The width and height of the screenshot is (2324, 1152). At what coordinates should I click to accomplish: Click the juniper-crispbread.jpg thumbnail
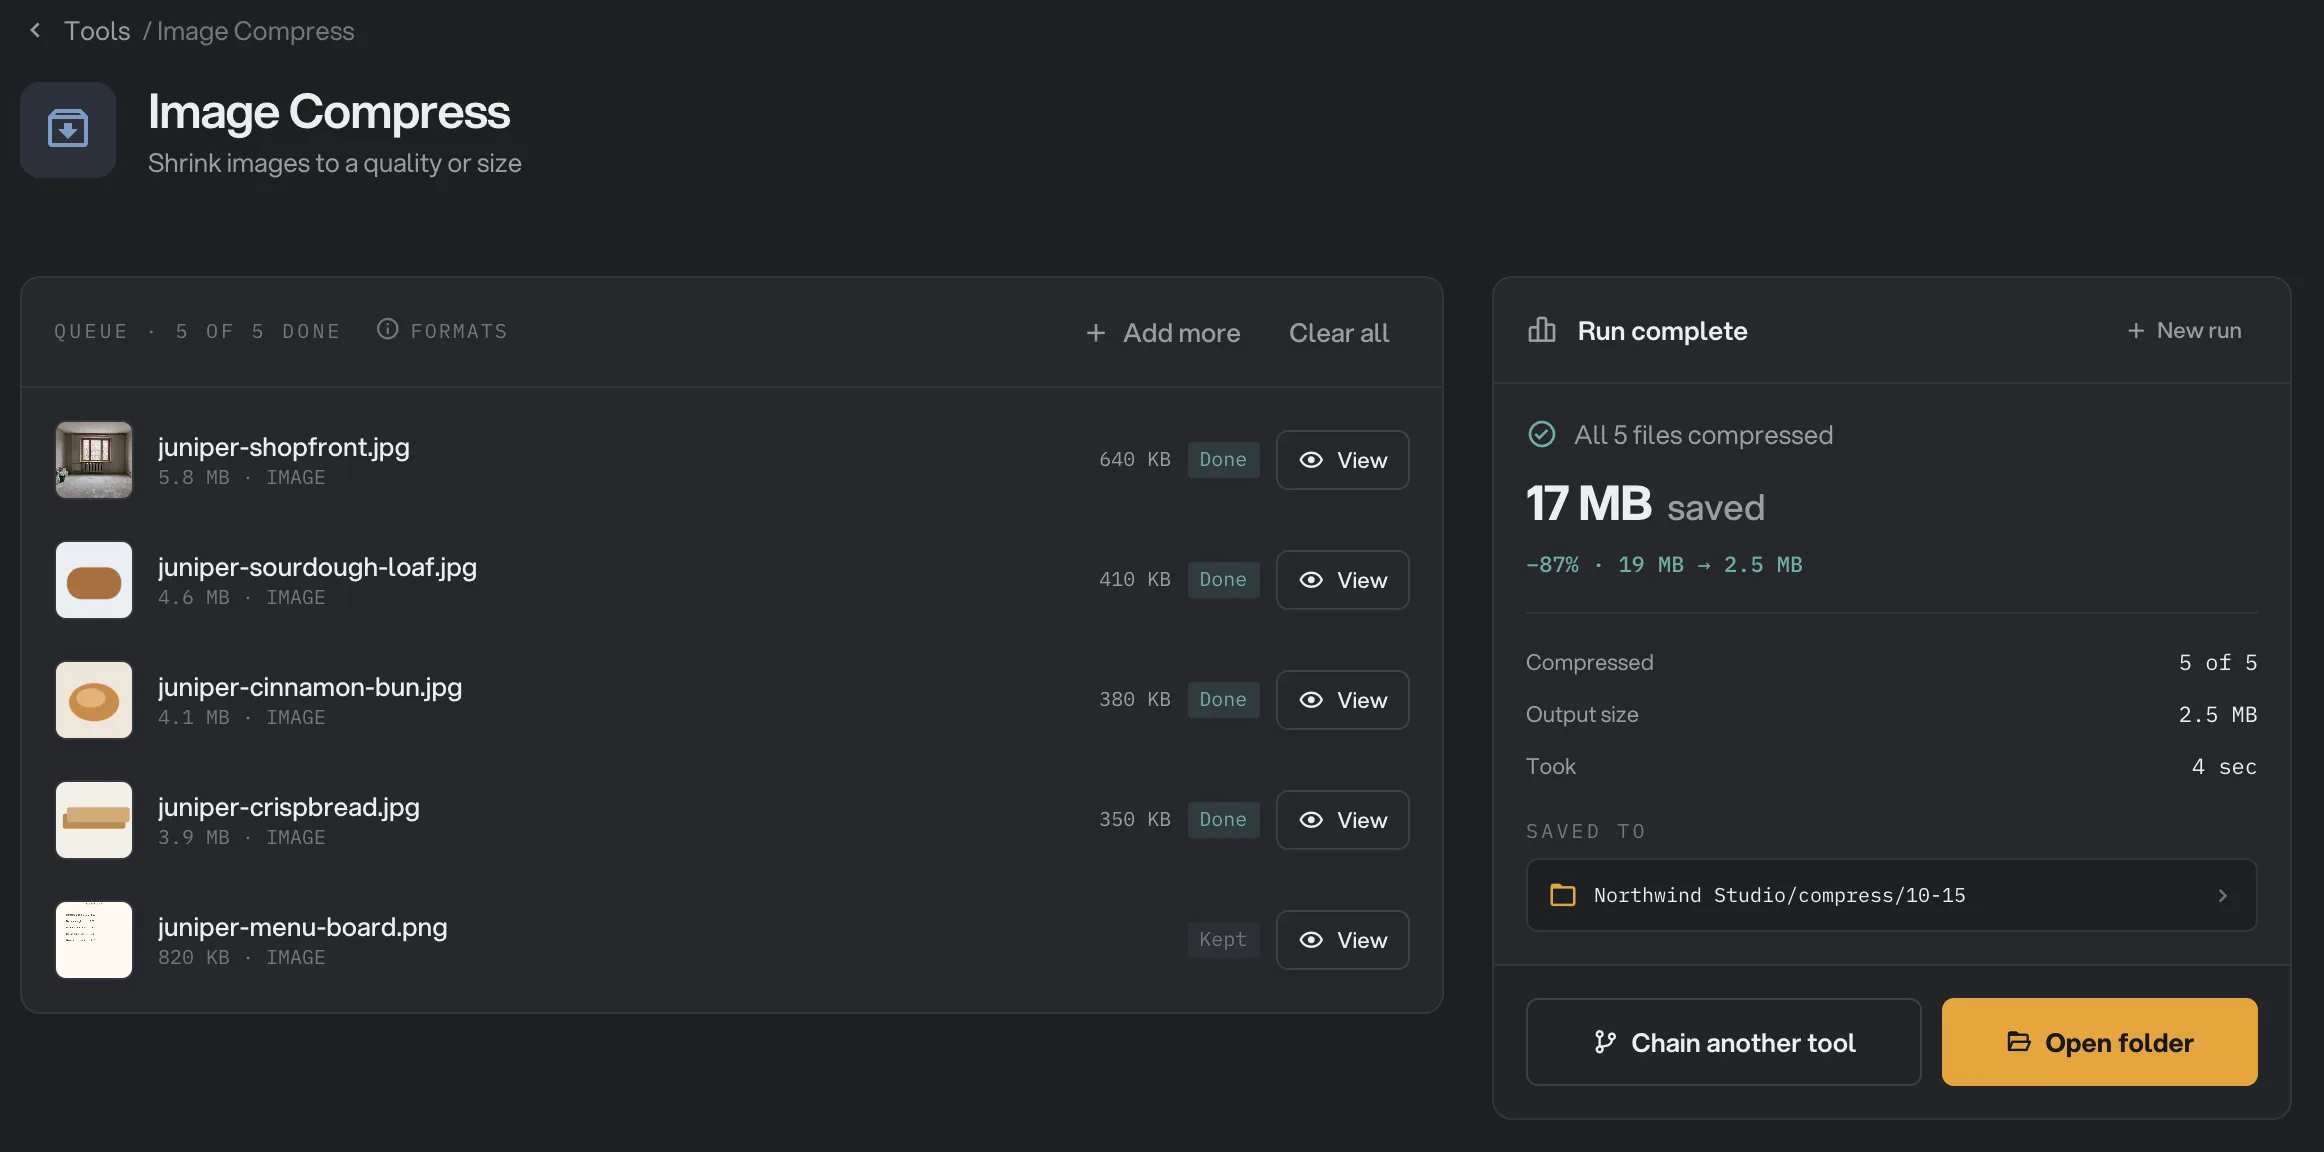point(94,820)
